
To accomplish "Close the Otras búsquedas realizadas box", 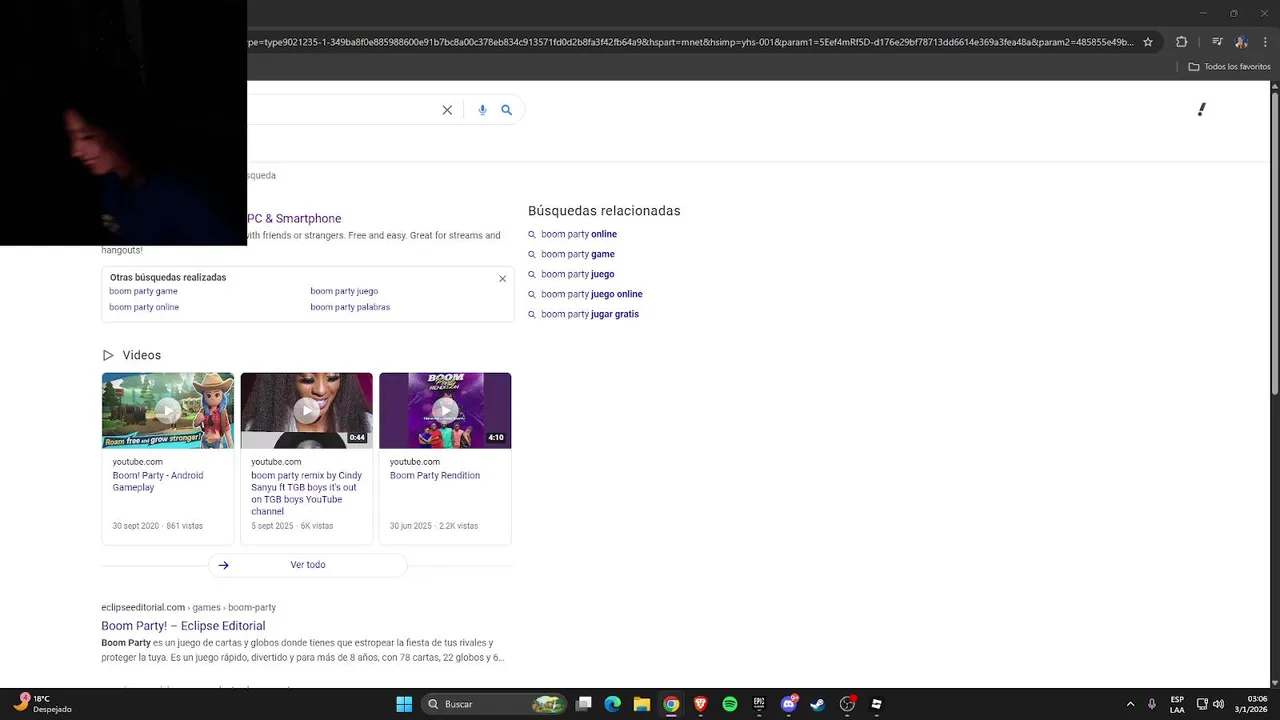I will coord(502,279).
